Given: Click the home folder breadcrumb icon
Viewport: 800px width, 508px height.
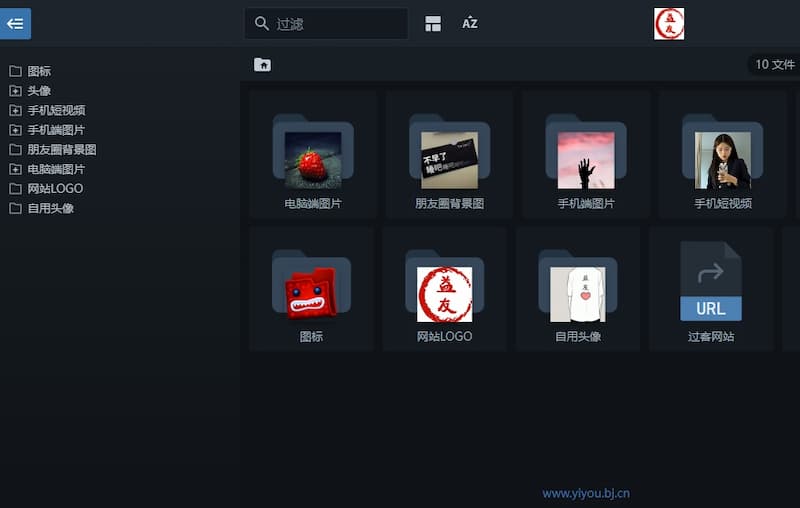Looking at the screenshot, I should point(262,65).
